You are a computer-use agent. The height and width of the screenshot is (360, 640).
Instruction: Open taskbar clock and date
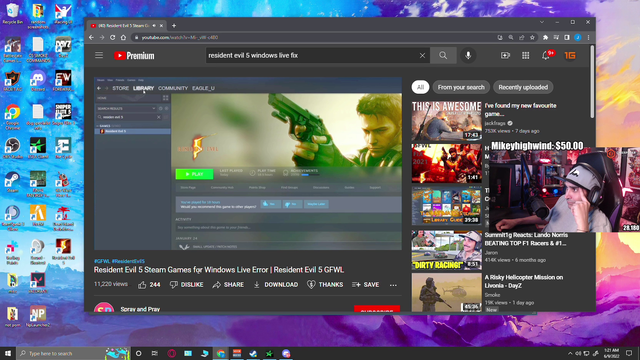tap(611, 353)
